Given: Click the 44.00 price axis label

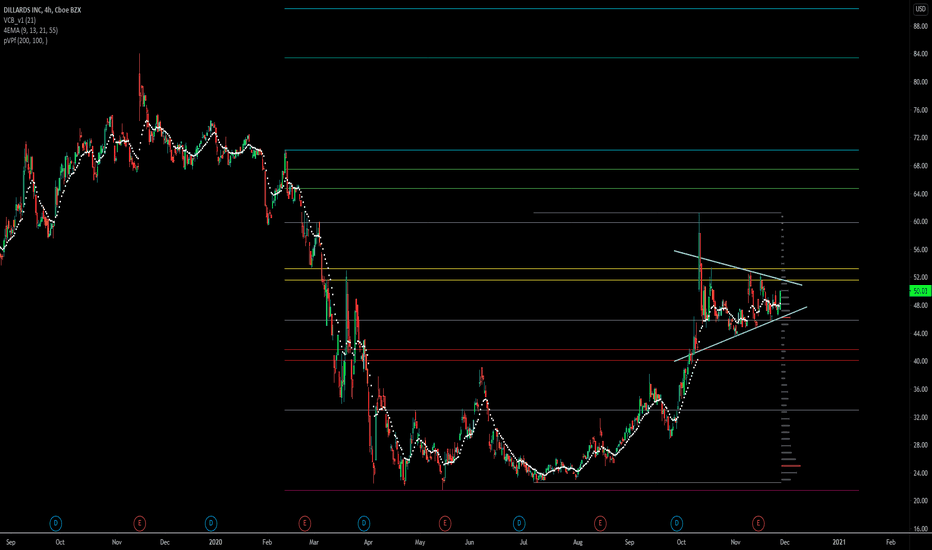Looking at the screenshot, I should coord(920,334).
